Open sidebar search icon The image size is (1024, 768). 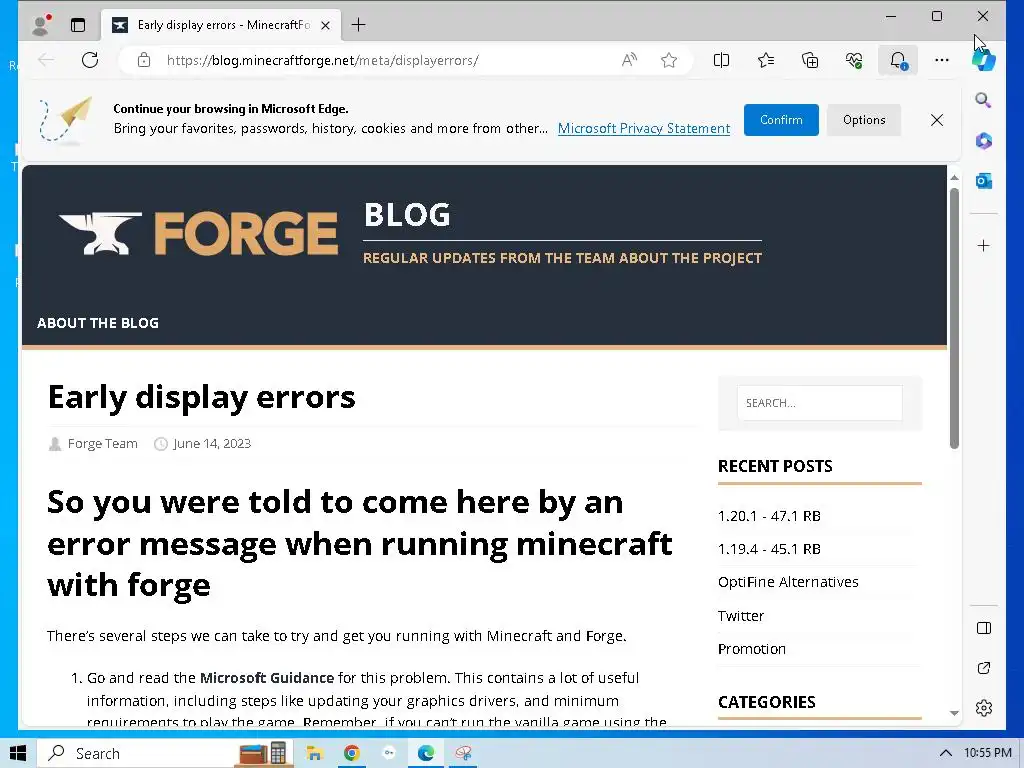pos(984,100)
